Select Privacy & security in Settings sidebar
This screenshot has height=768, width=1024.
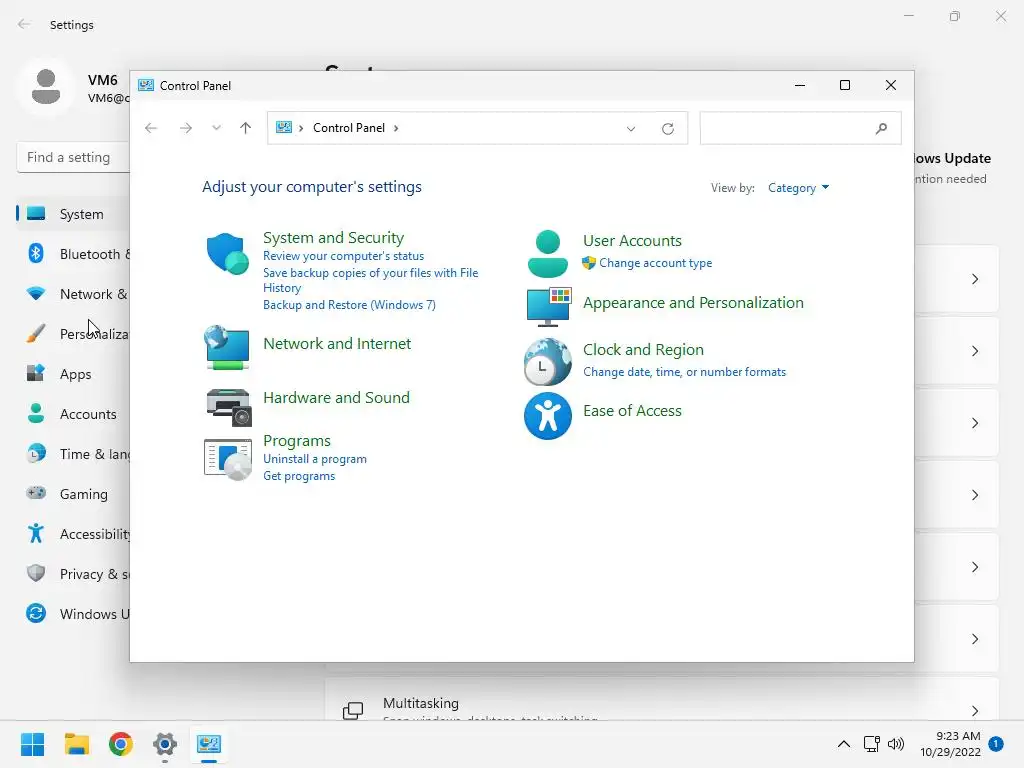pyautogui.click(x=73, y=574)
